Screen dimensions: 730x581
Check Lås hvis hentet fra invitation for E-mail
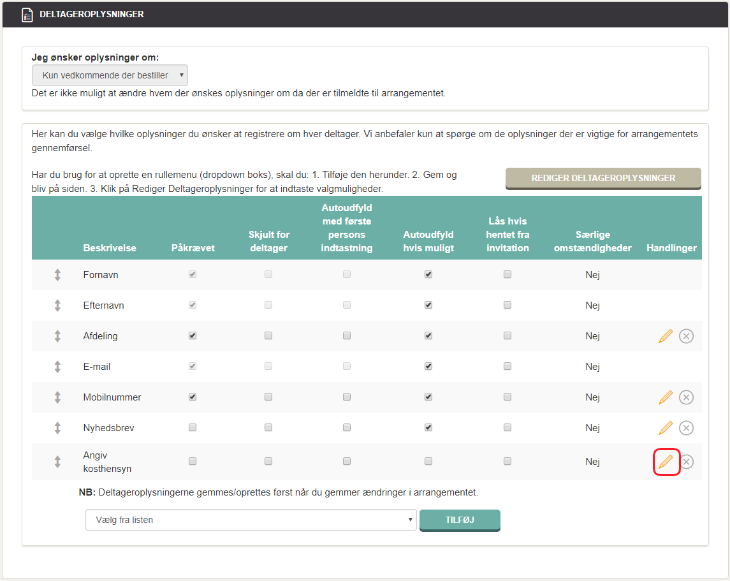pos(507,366)
